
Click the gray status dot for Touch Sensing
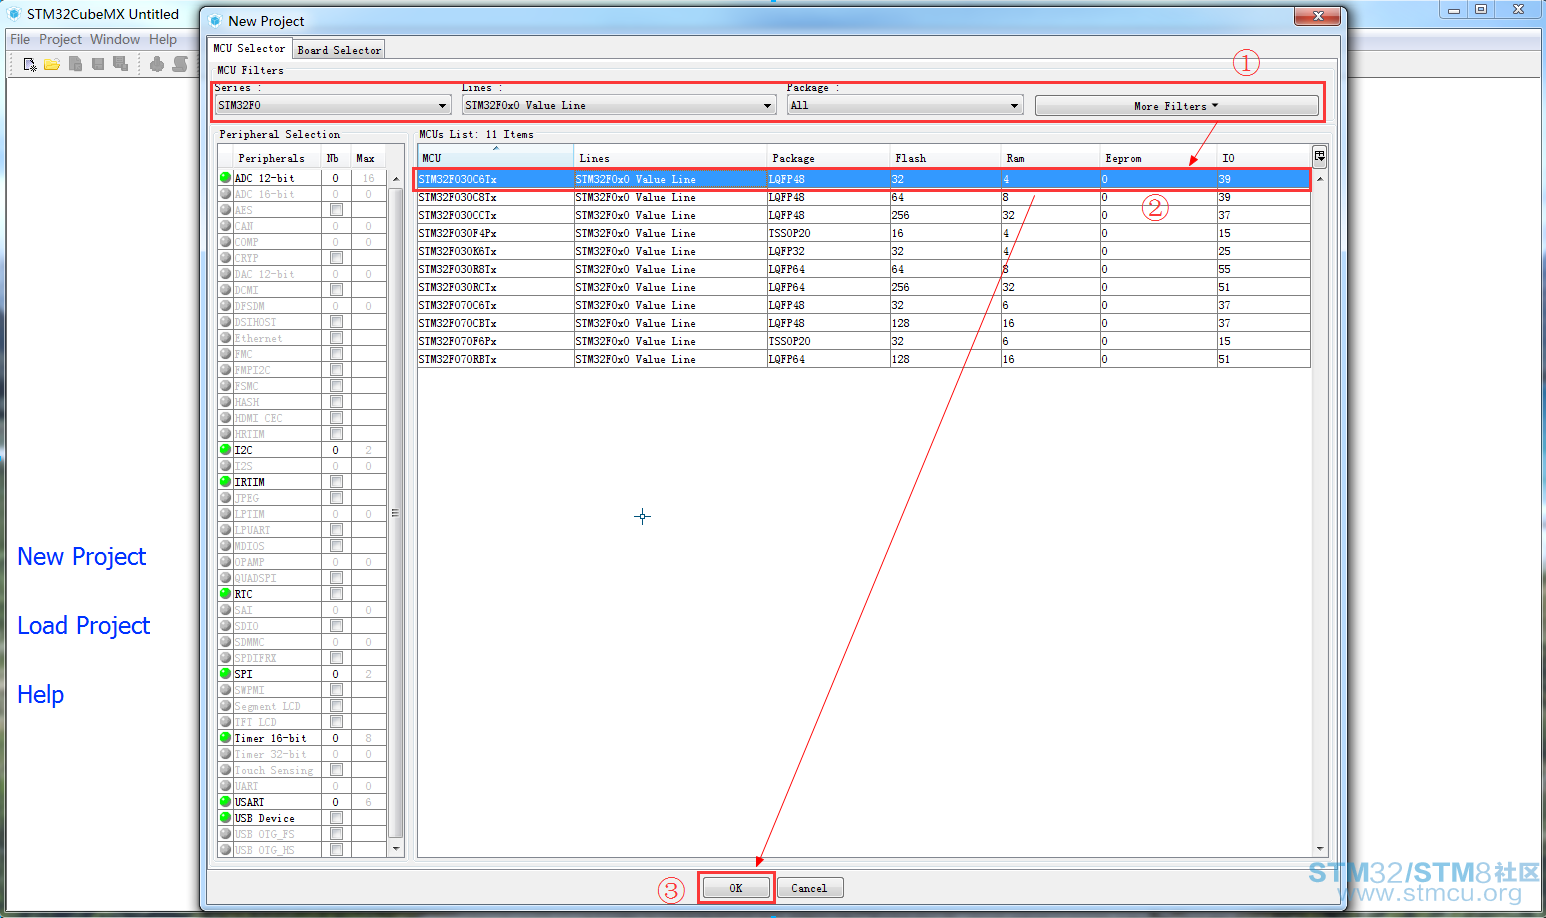pyautogui.click(x=225, y=769)
